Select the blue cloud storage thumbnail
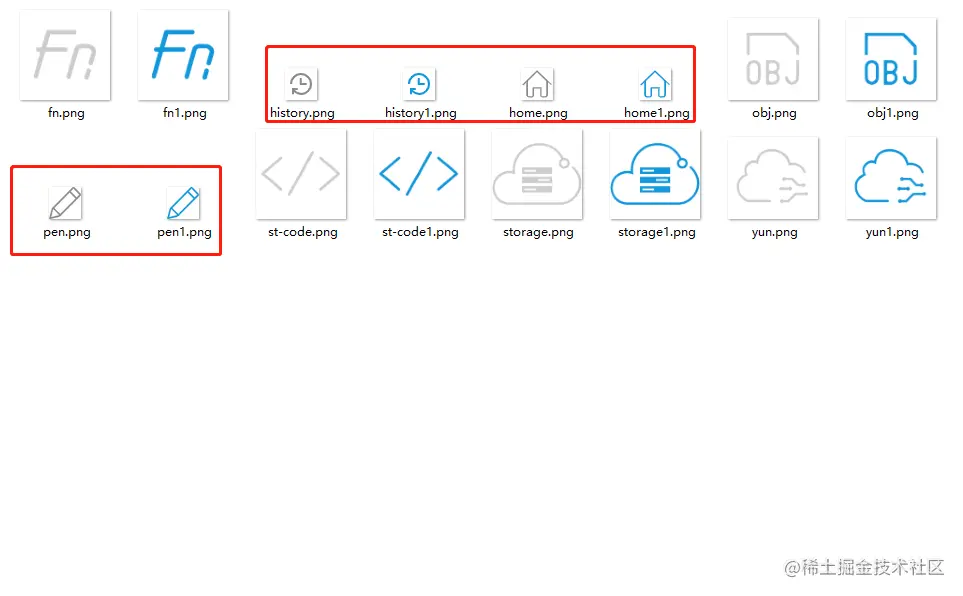 (x=655, y=174)
